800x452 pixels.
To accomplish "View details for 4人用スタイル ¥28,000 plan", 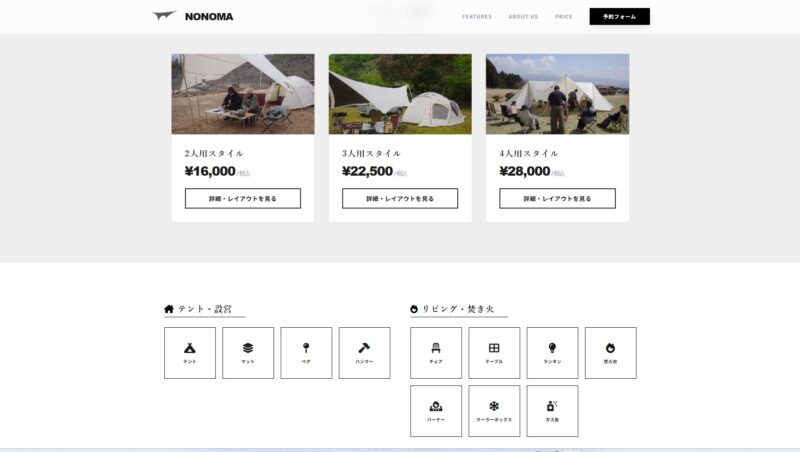I will tap(557, 198).
